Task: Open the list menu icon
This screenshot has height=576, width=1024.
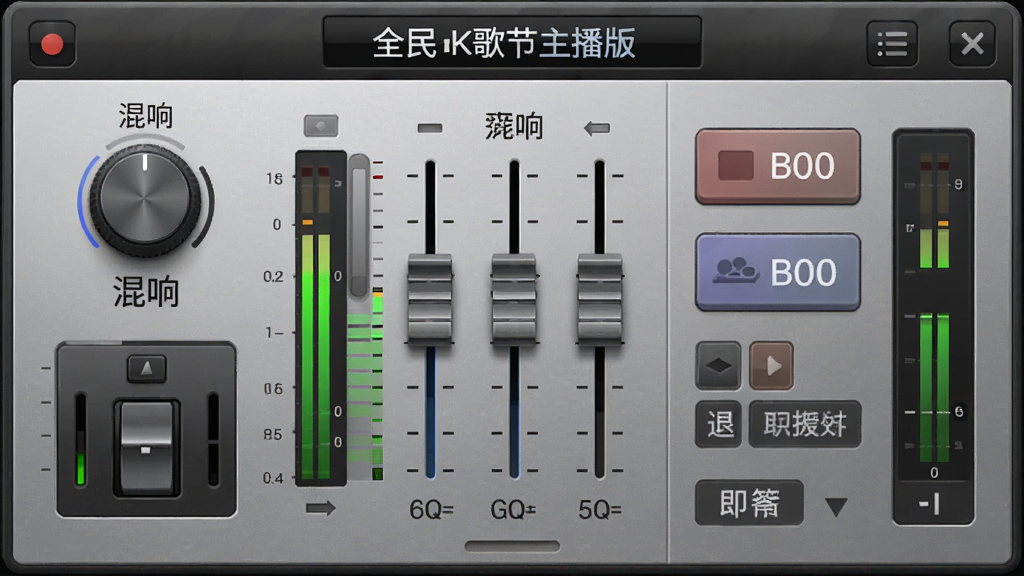Action: pyautogui.click(x=892, y=44)
